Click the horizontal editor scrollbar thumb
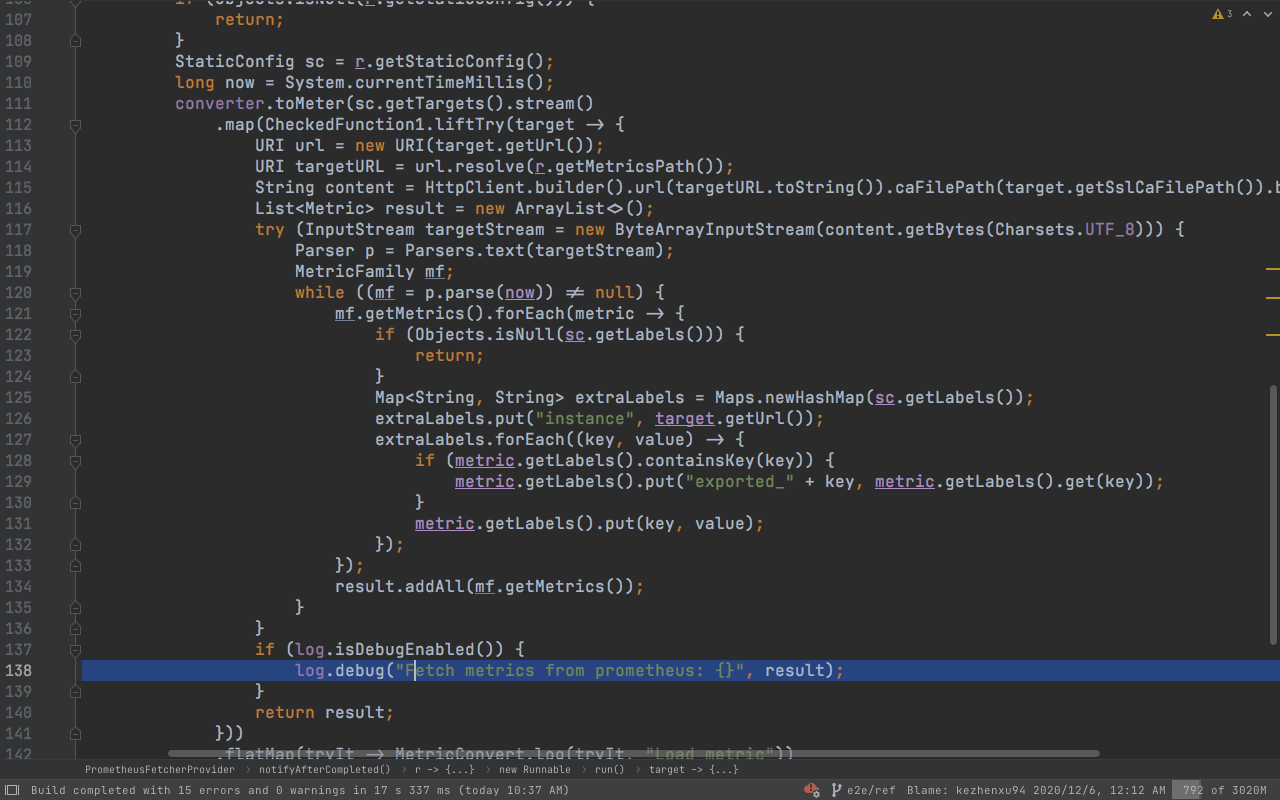The image size is (1280, 800). click(633, 753)
